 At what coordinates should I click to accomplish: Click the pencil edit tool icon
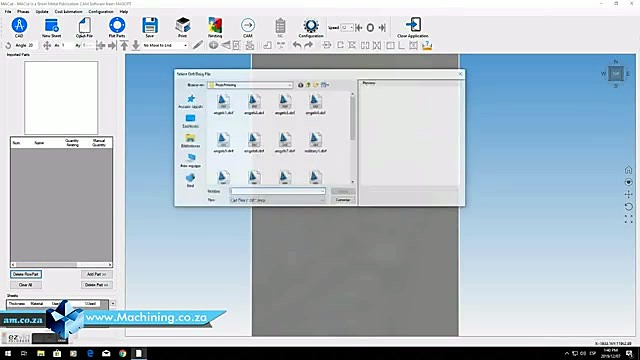click(198, 45)
